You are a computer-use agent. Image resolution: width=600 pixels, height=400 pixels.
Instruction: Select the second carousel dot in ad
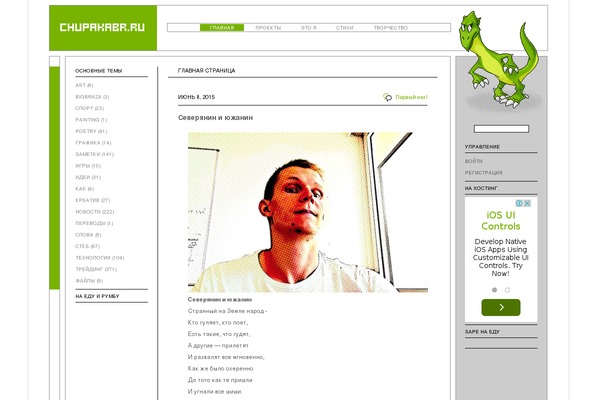coord(507,290)
